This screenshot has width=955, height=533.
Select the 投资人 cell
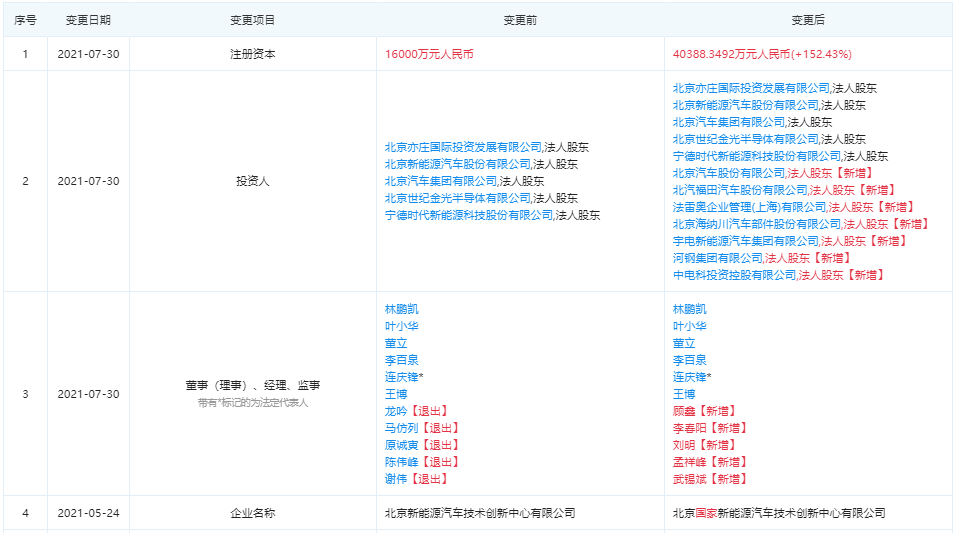[x=253, y=181]
